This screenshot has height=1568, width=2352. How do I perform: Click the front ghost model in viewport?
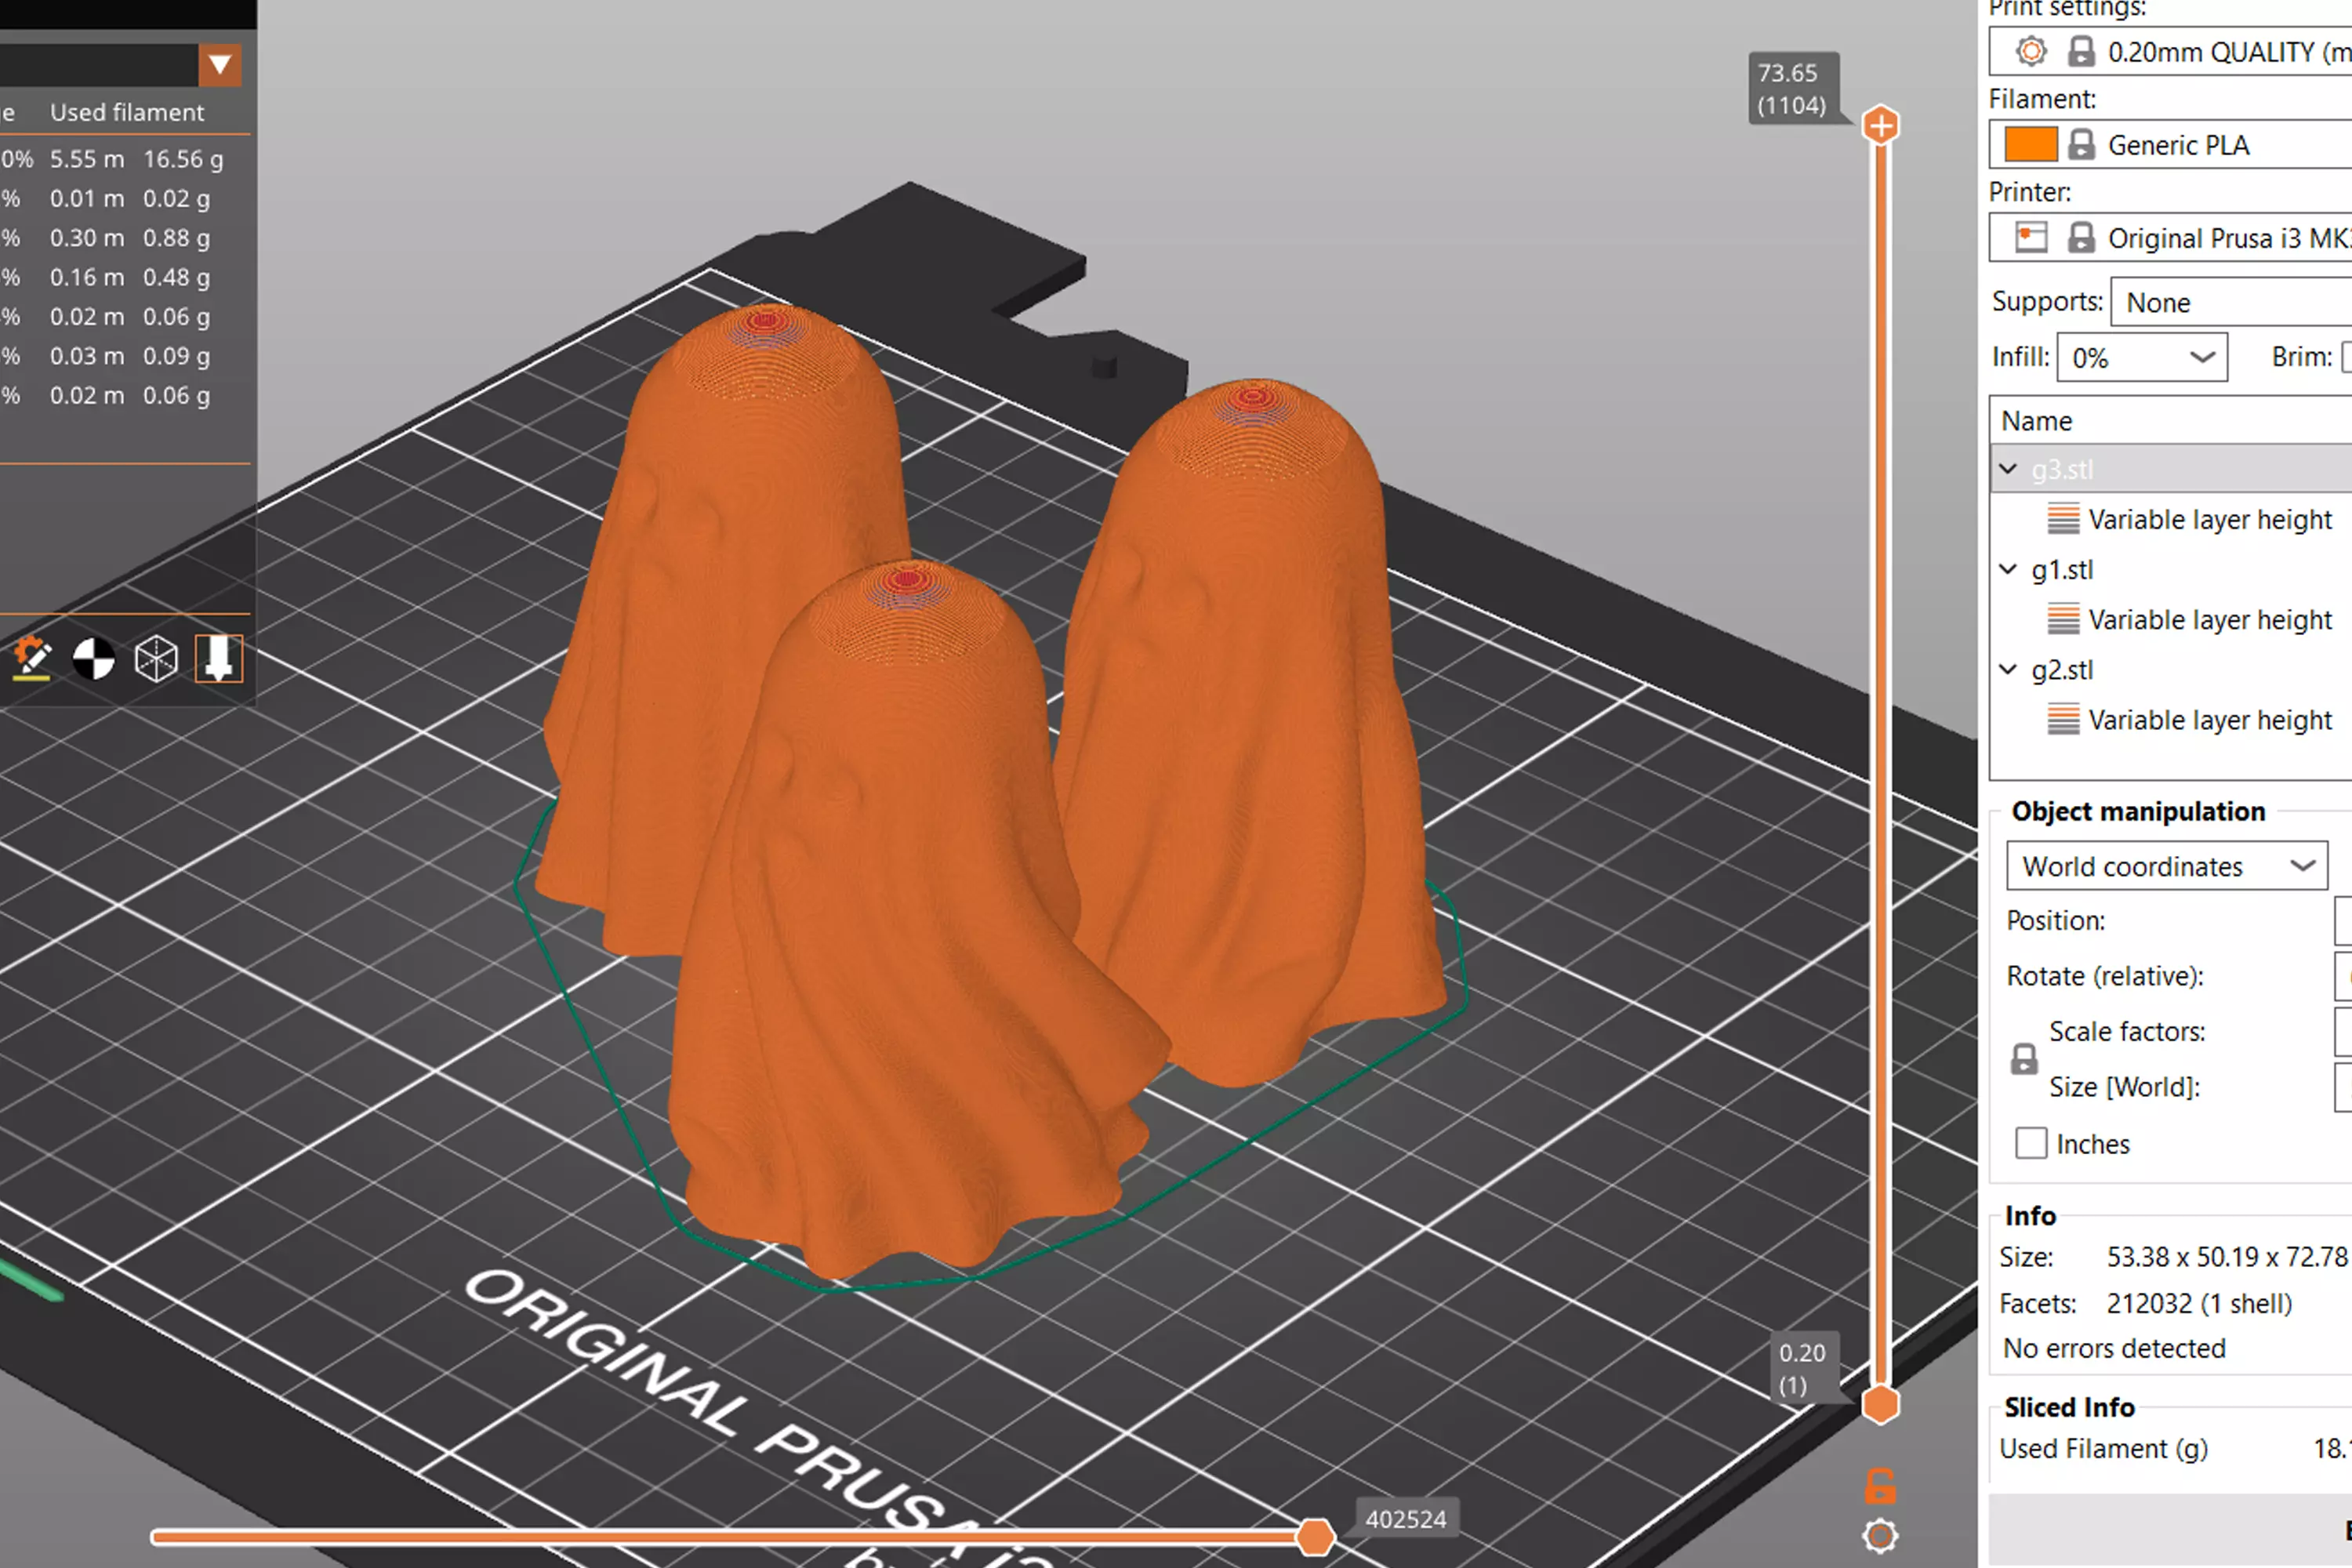[900, 930]
